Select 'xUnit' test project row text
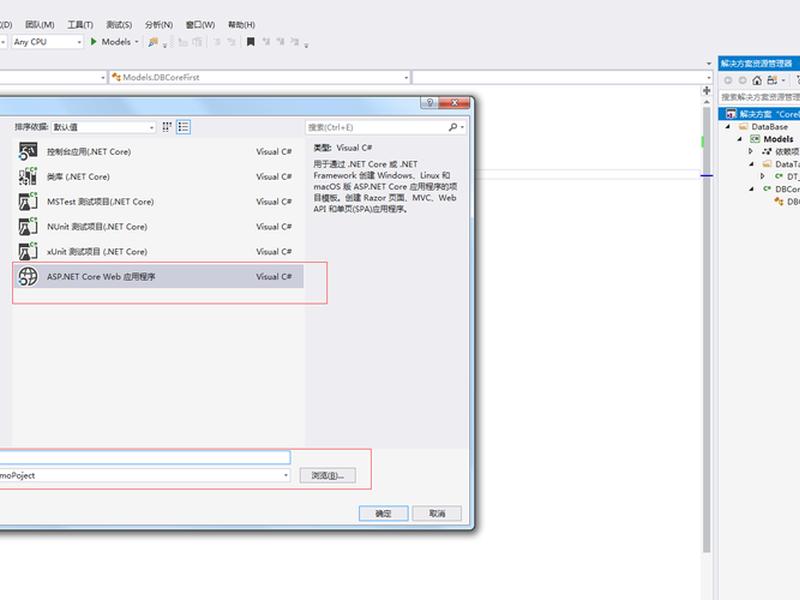This screenshot has height=600, width=800. tap(97, 252)
